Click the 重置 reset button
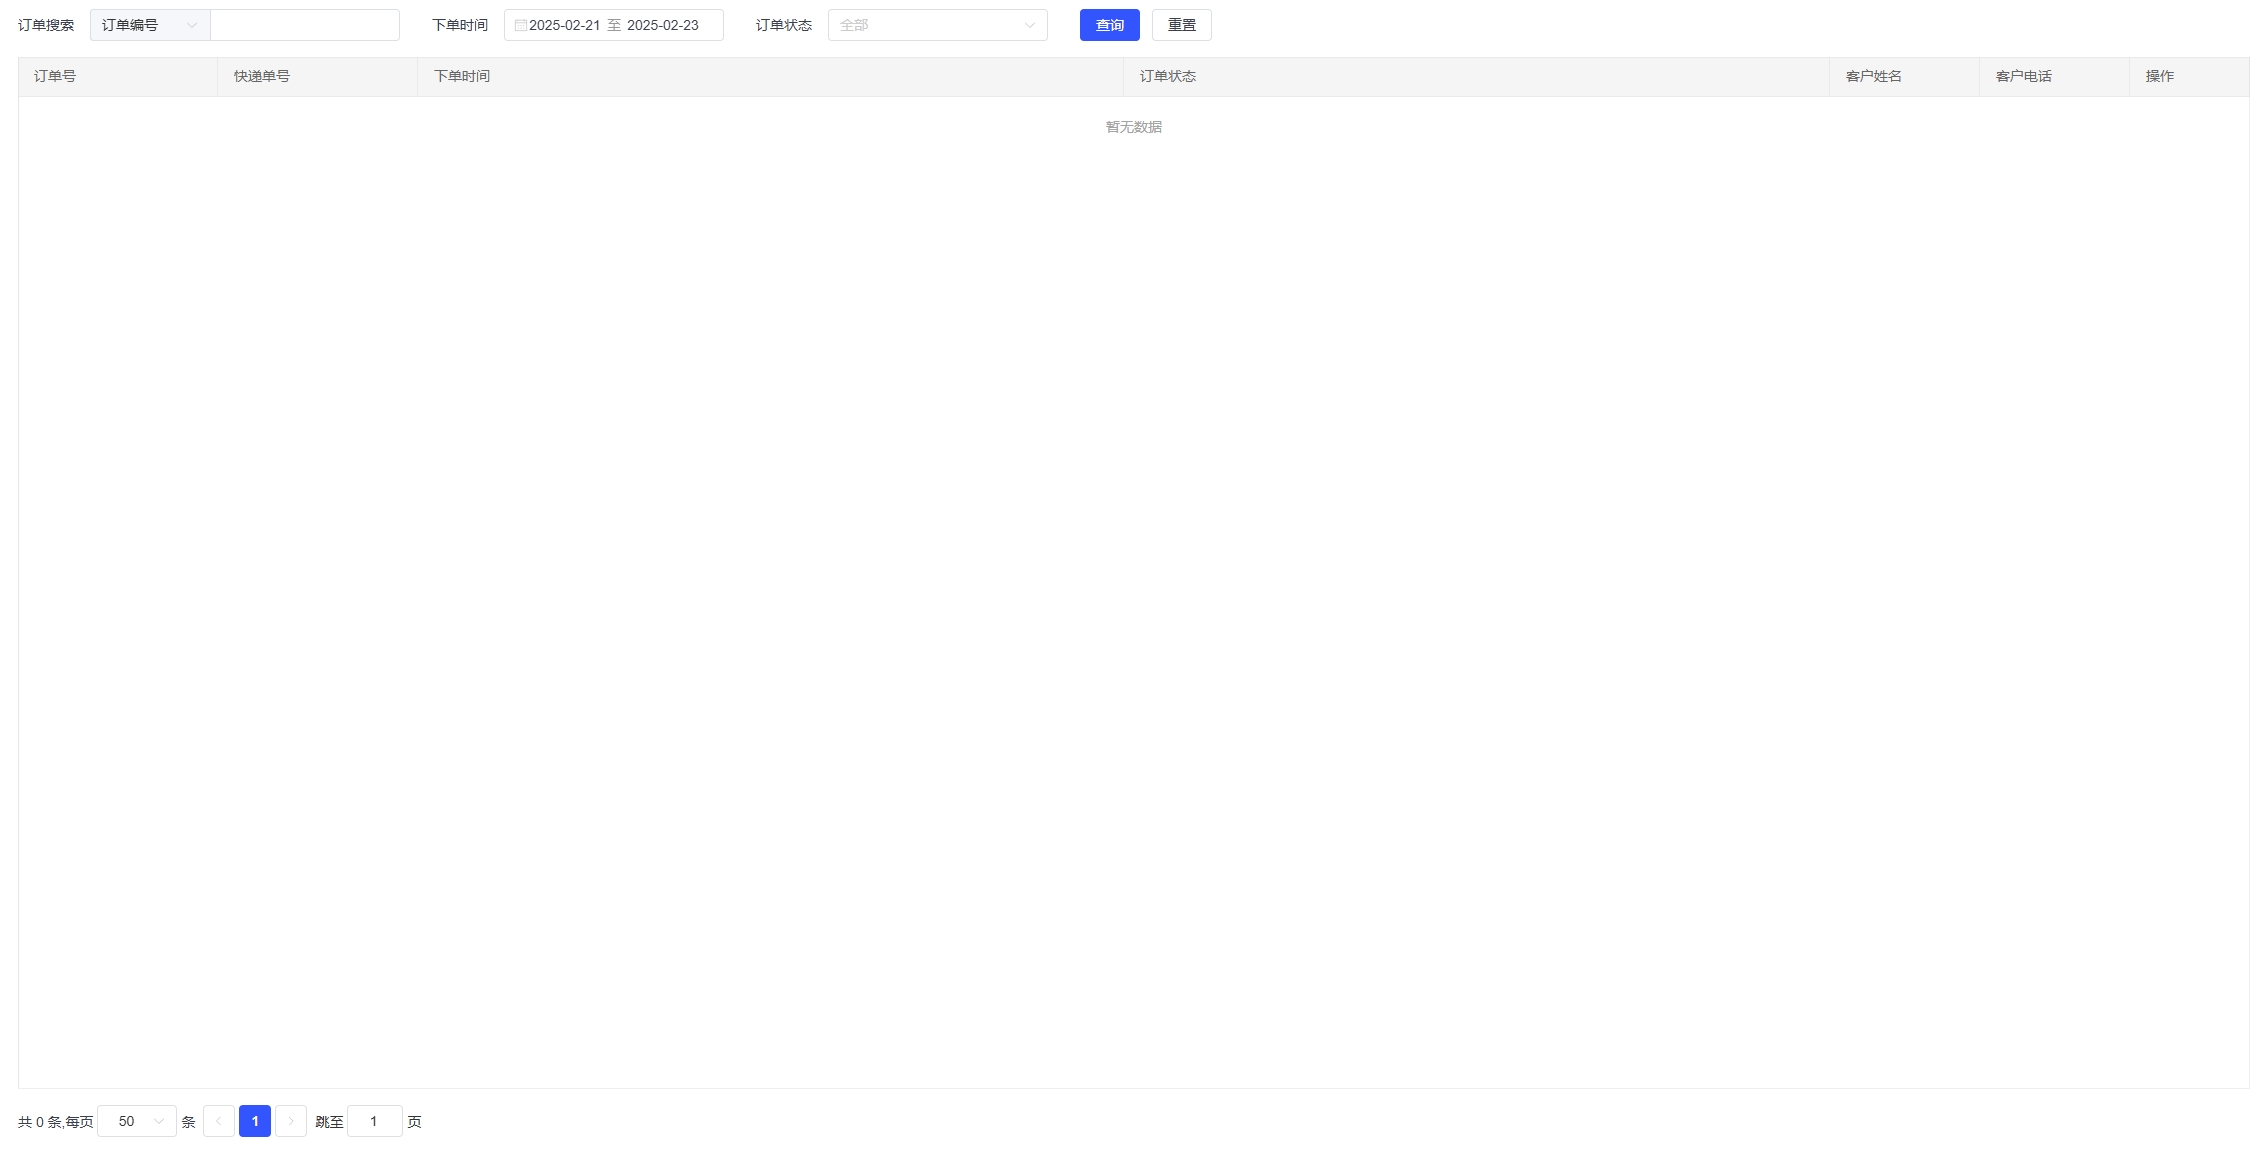This screenshot has height=1150, width=2262. (x=1181, y=25)
